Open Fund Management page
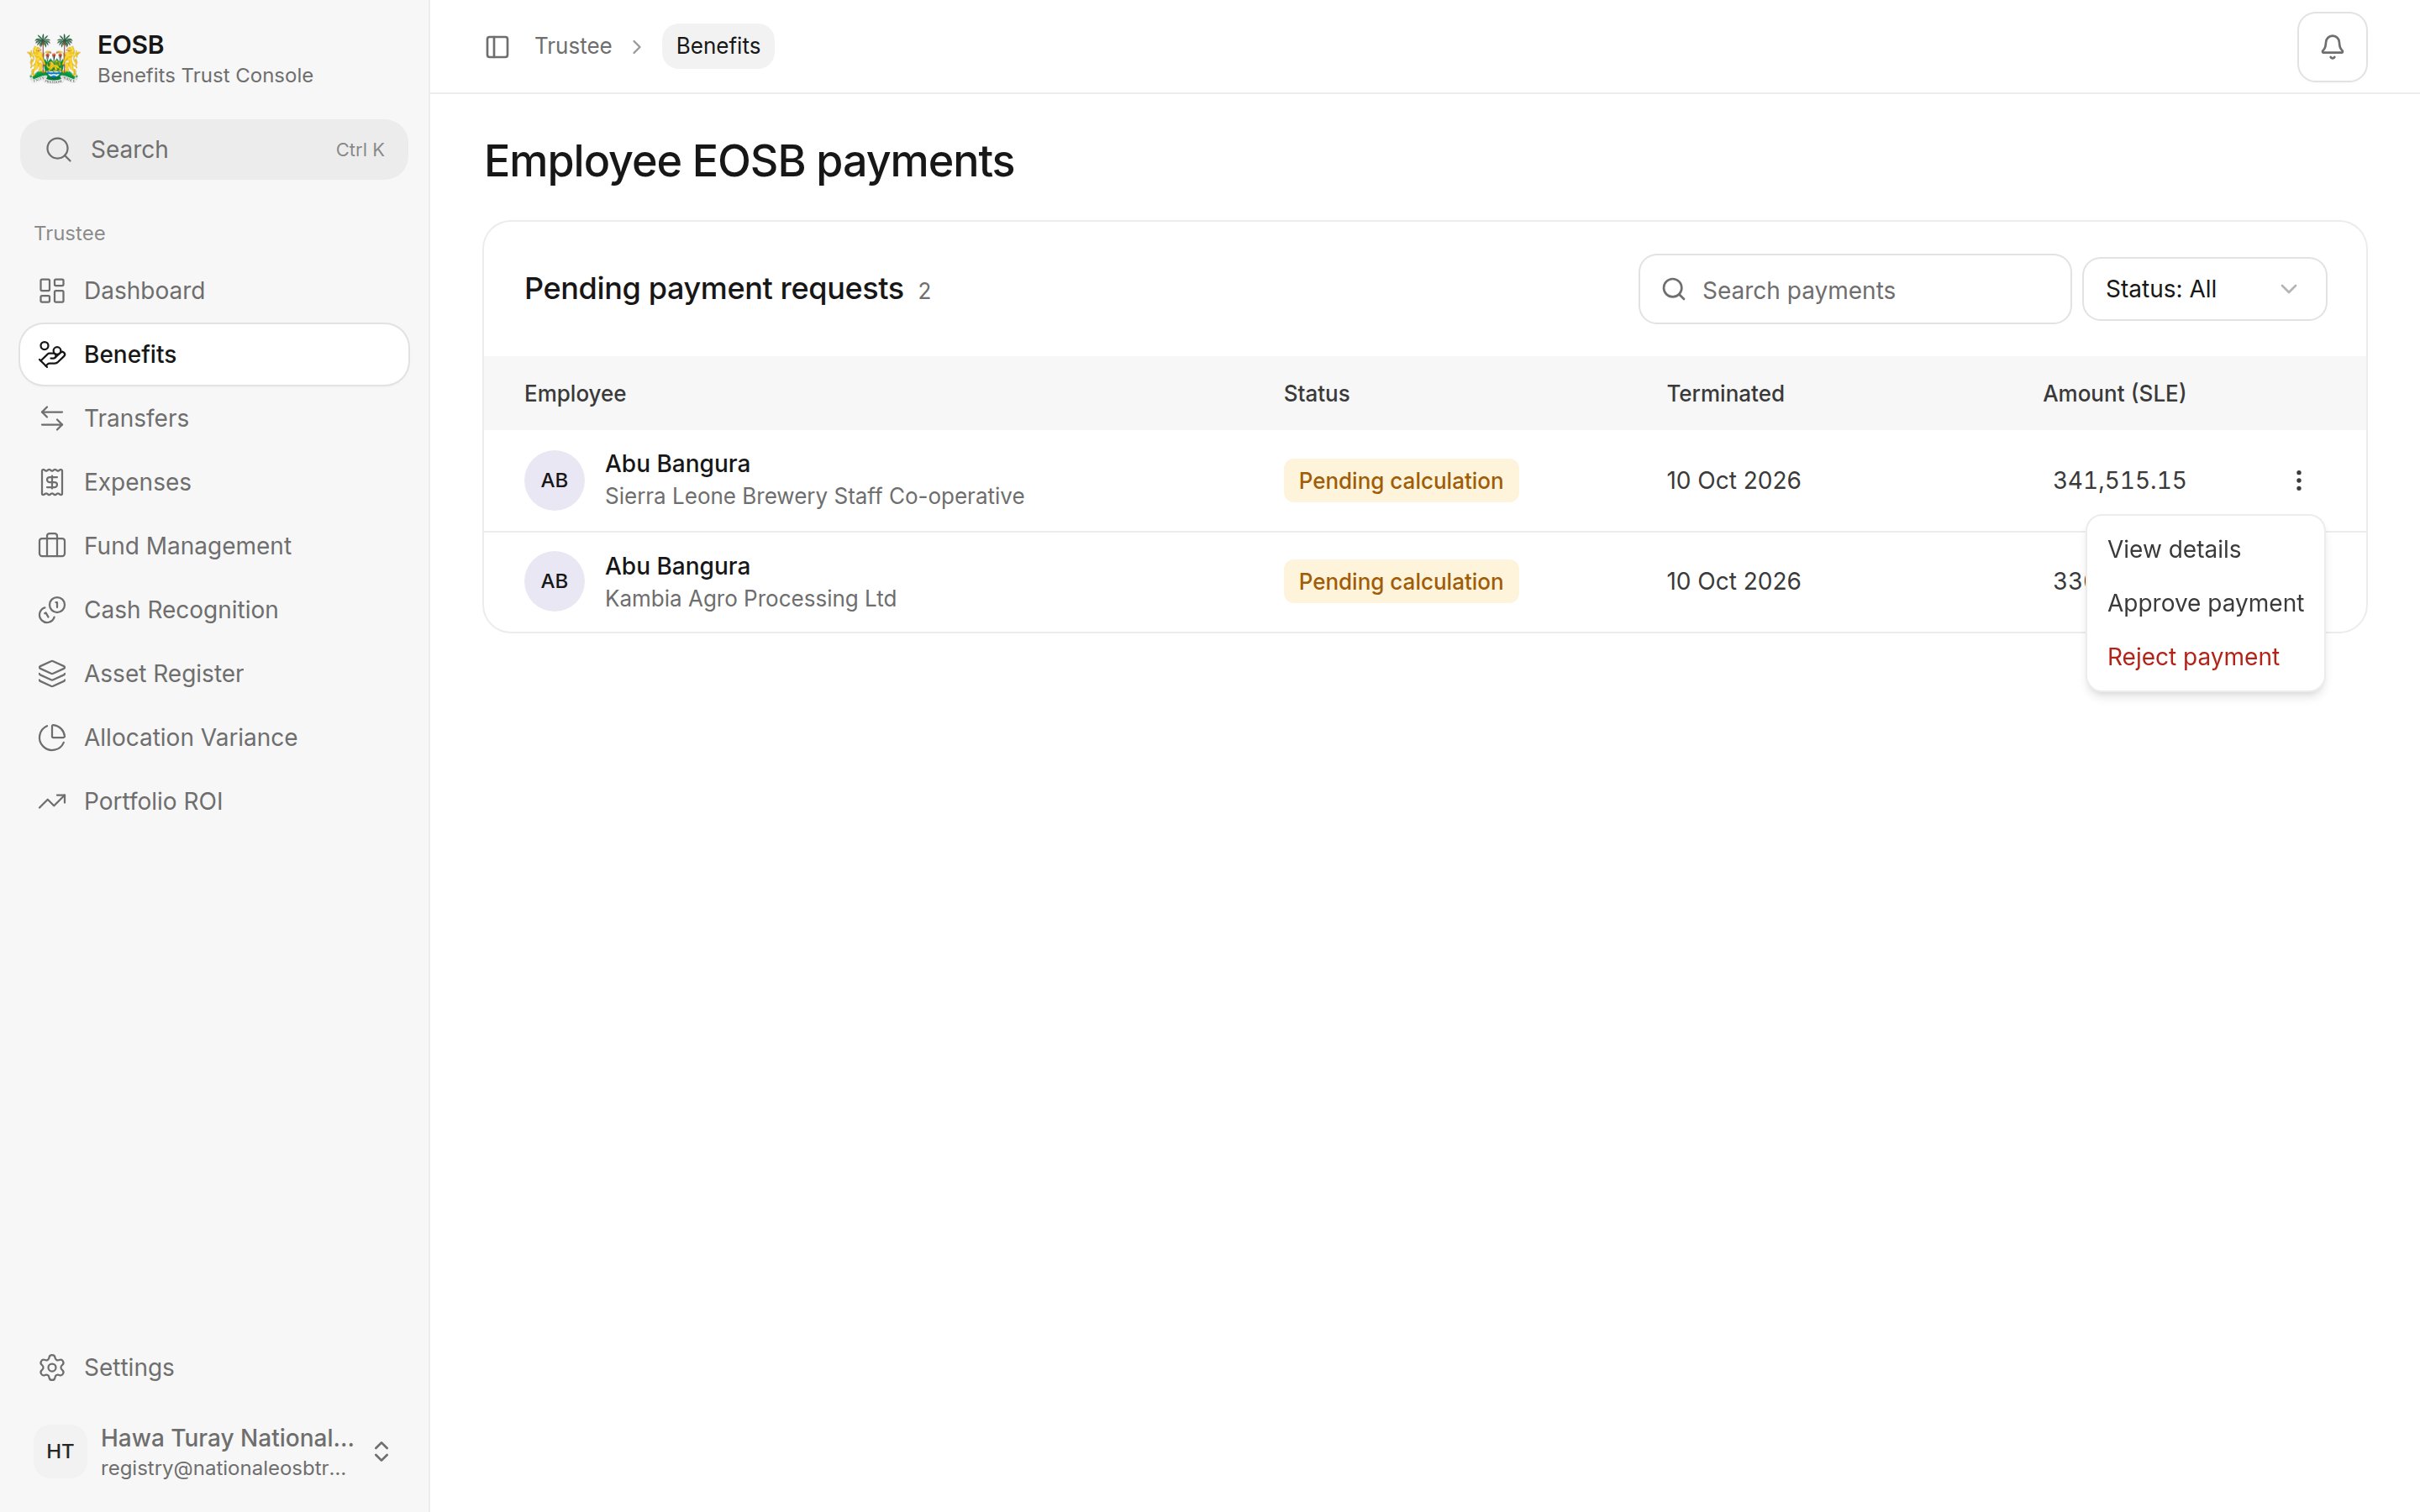Screen dimensions: 2420x1512 pyautogui.click(x=214, y=546)
